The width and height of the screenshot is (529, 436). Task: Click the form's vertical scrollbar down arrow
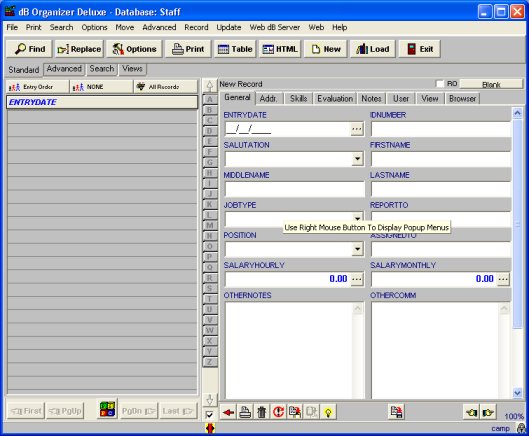(x=517, y=392)
